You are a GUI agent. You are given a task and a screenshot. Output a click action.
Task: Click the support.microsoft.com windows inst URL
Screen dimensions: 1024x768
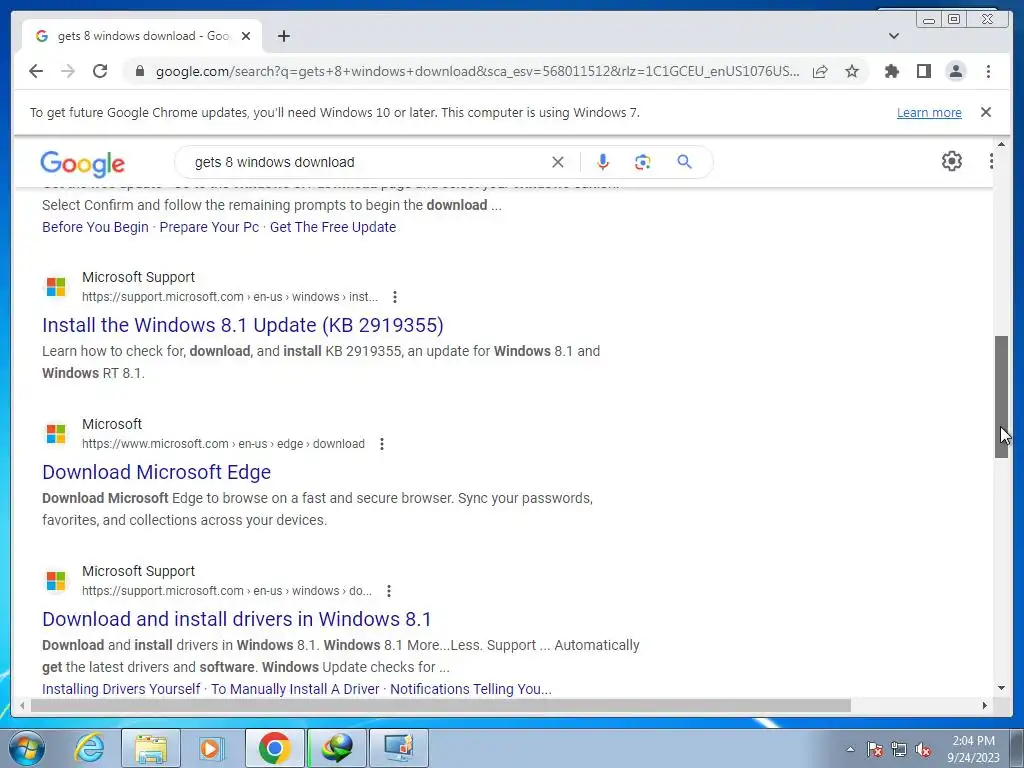(x=230, y=297)
